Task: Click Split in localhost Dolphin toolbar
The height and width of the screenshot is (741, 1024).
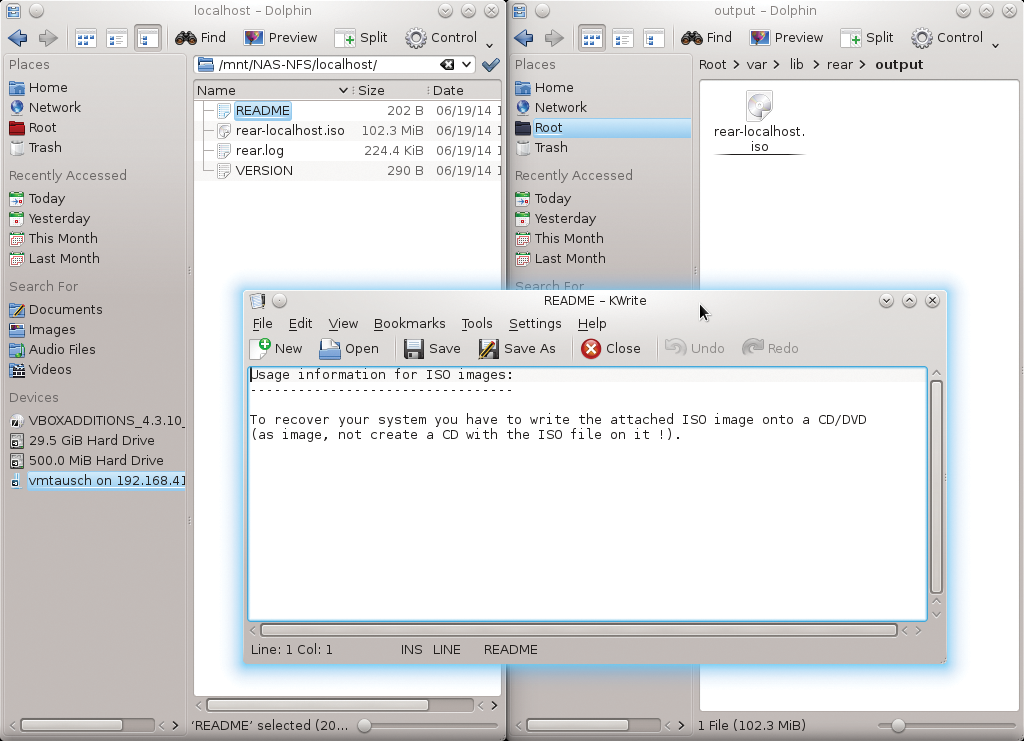Action: tap(361, 38)
